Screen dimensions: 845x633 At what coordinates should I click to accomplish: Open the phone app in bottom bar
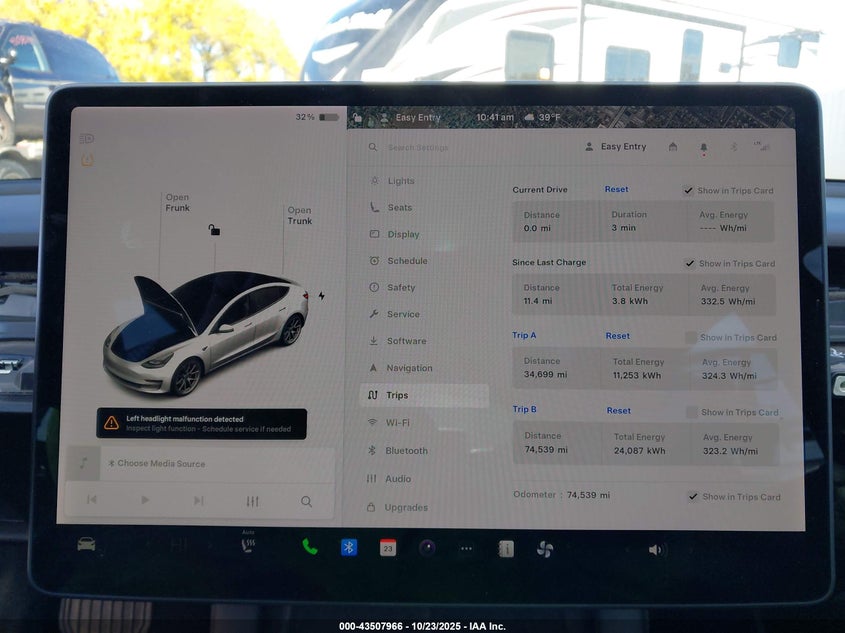310,547
